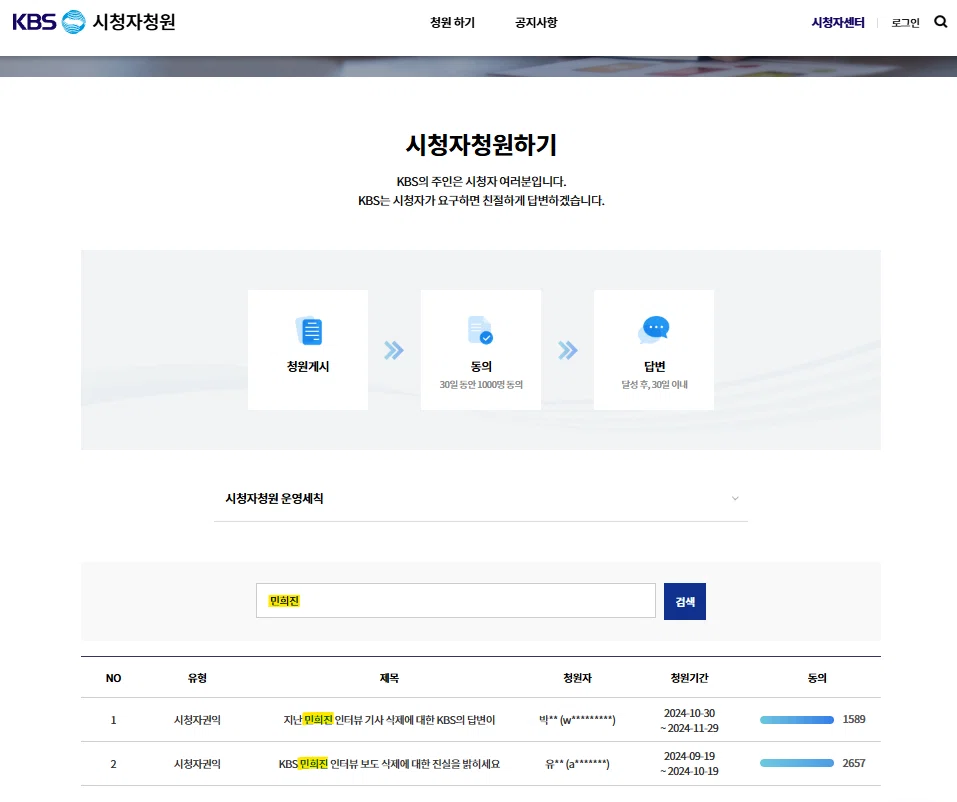957x802 pixels.
Task: Open the 공지사항 menu
Action: click(x=536, y=23)
